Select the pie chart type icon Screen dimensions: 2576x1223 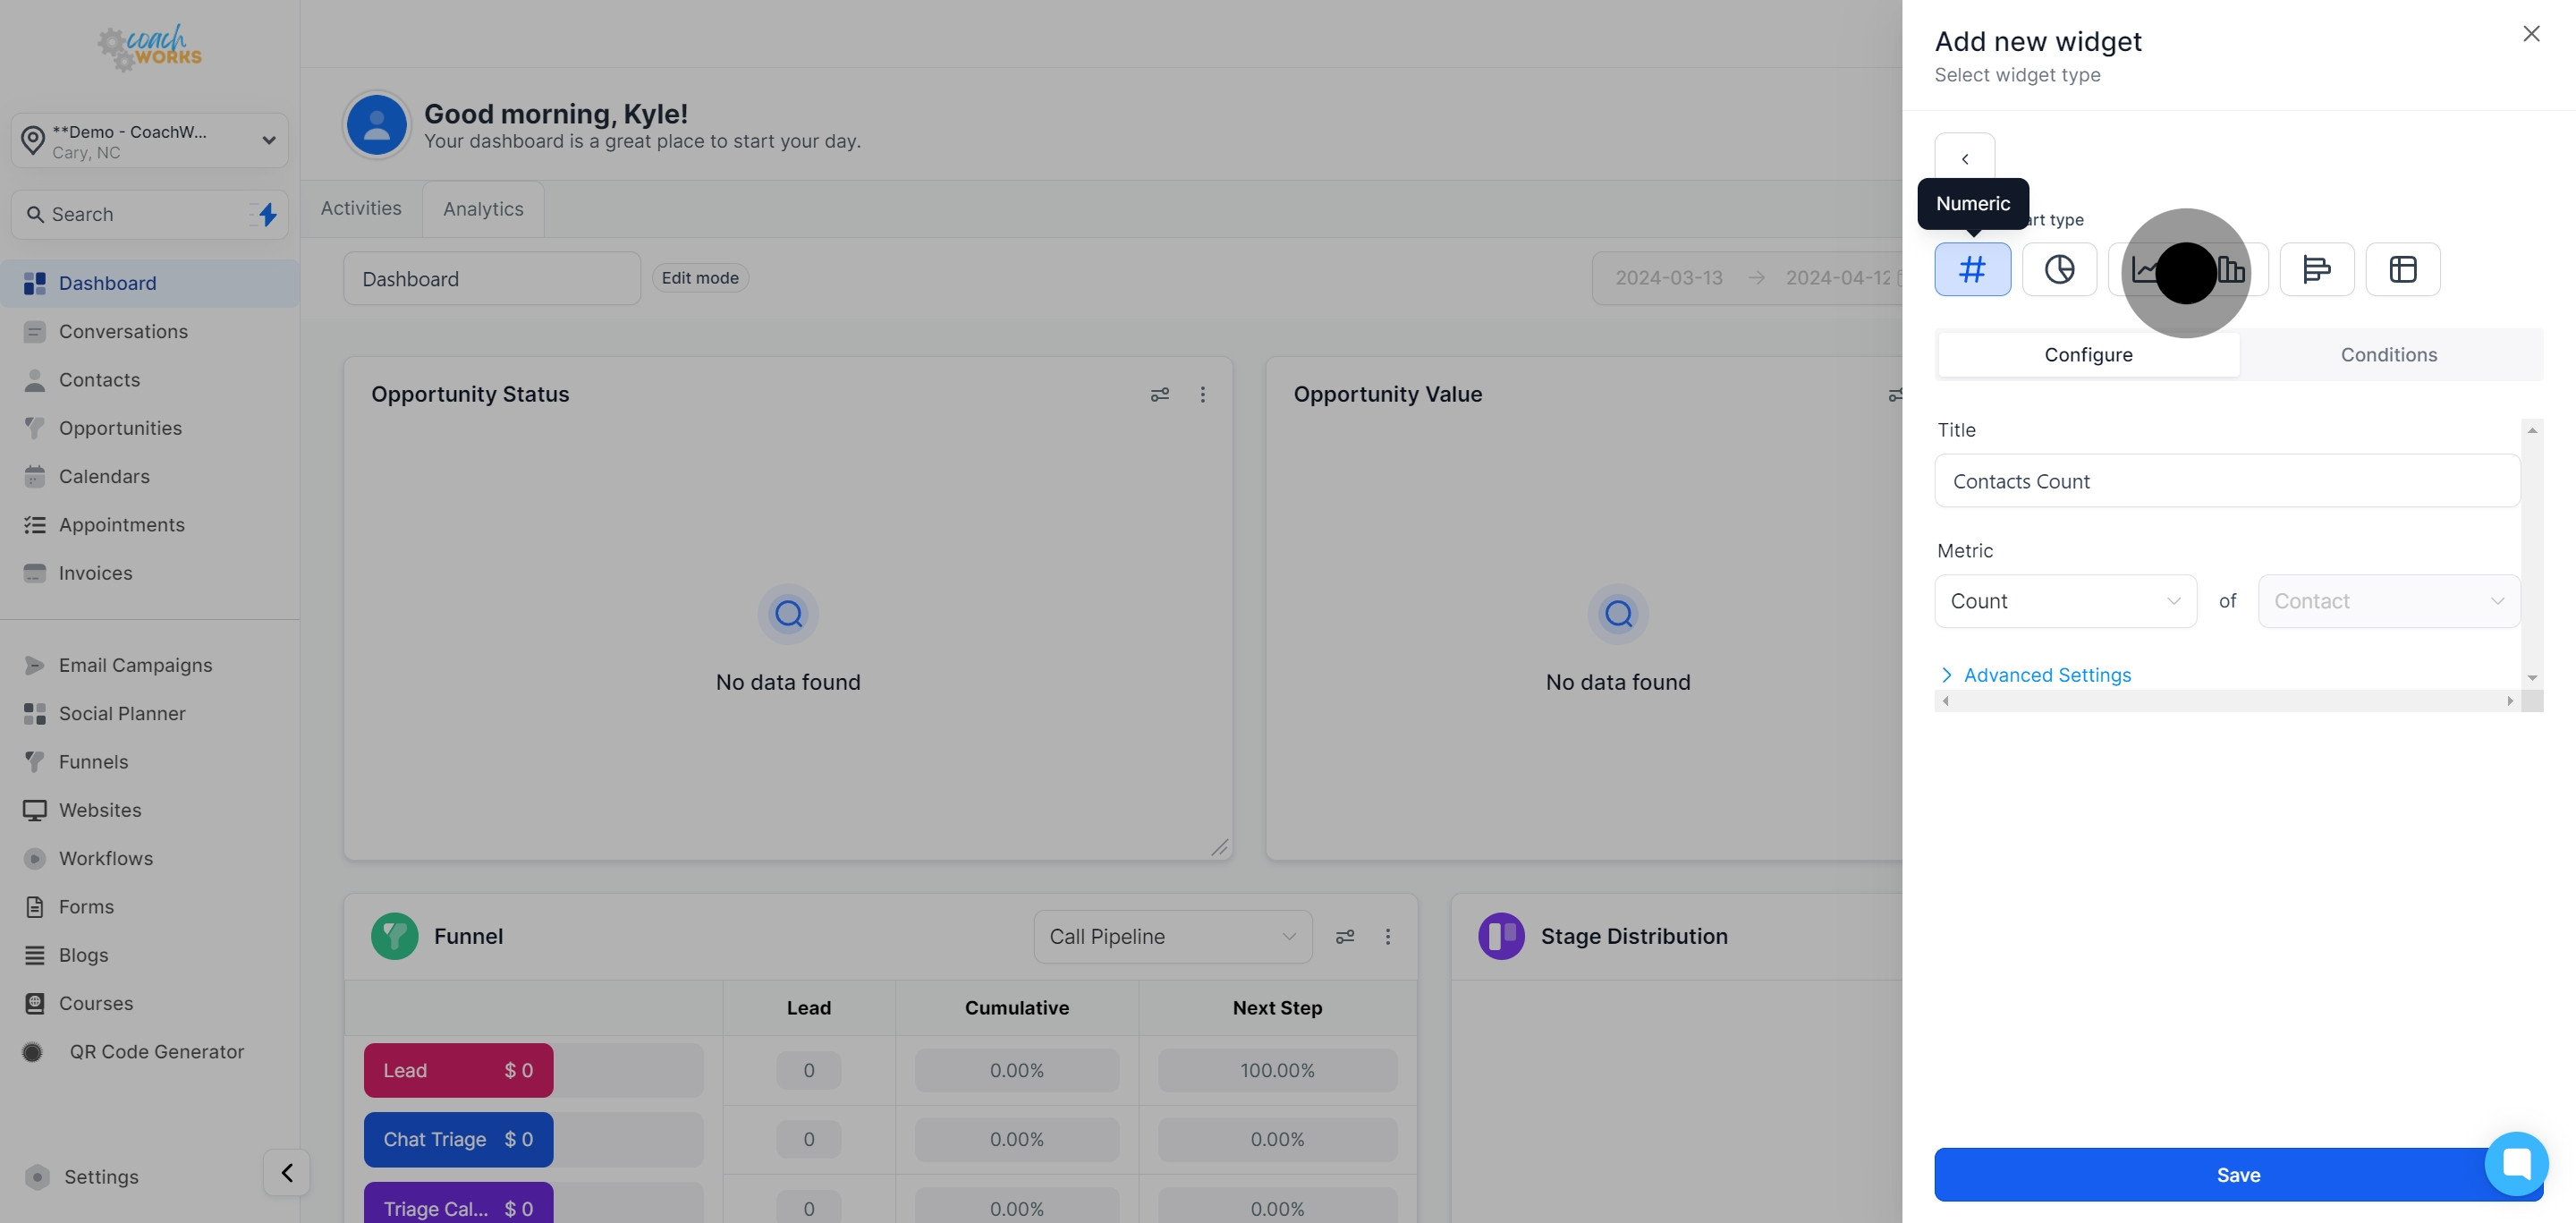2059,269
